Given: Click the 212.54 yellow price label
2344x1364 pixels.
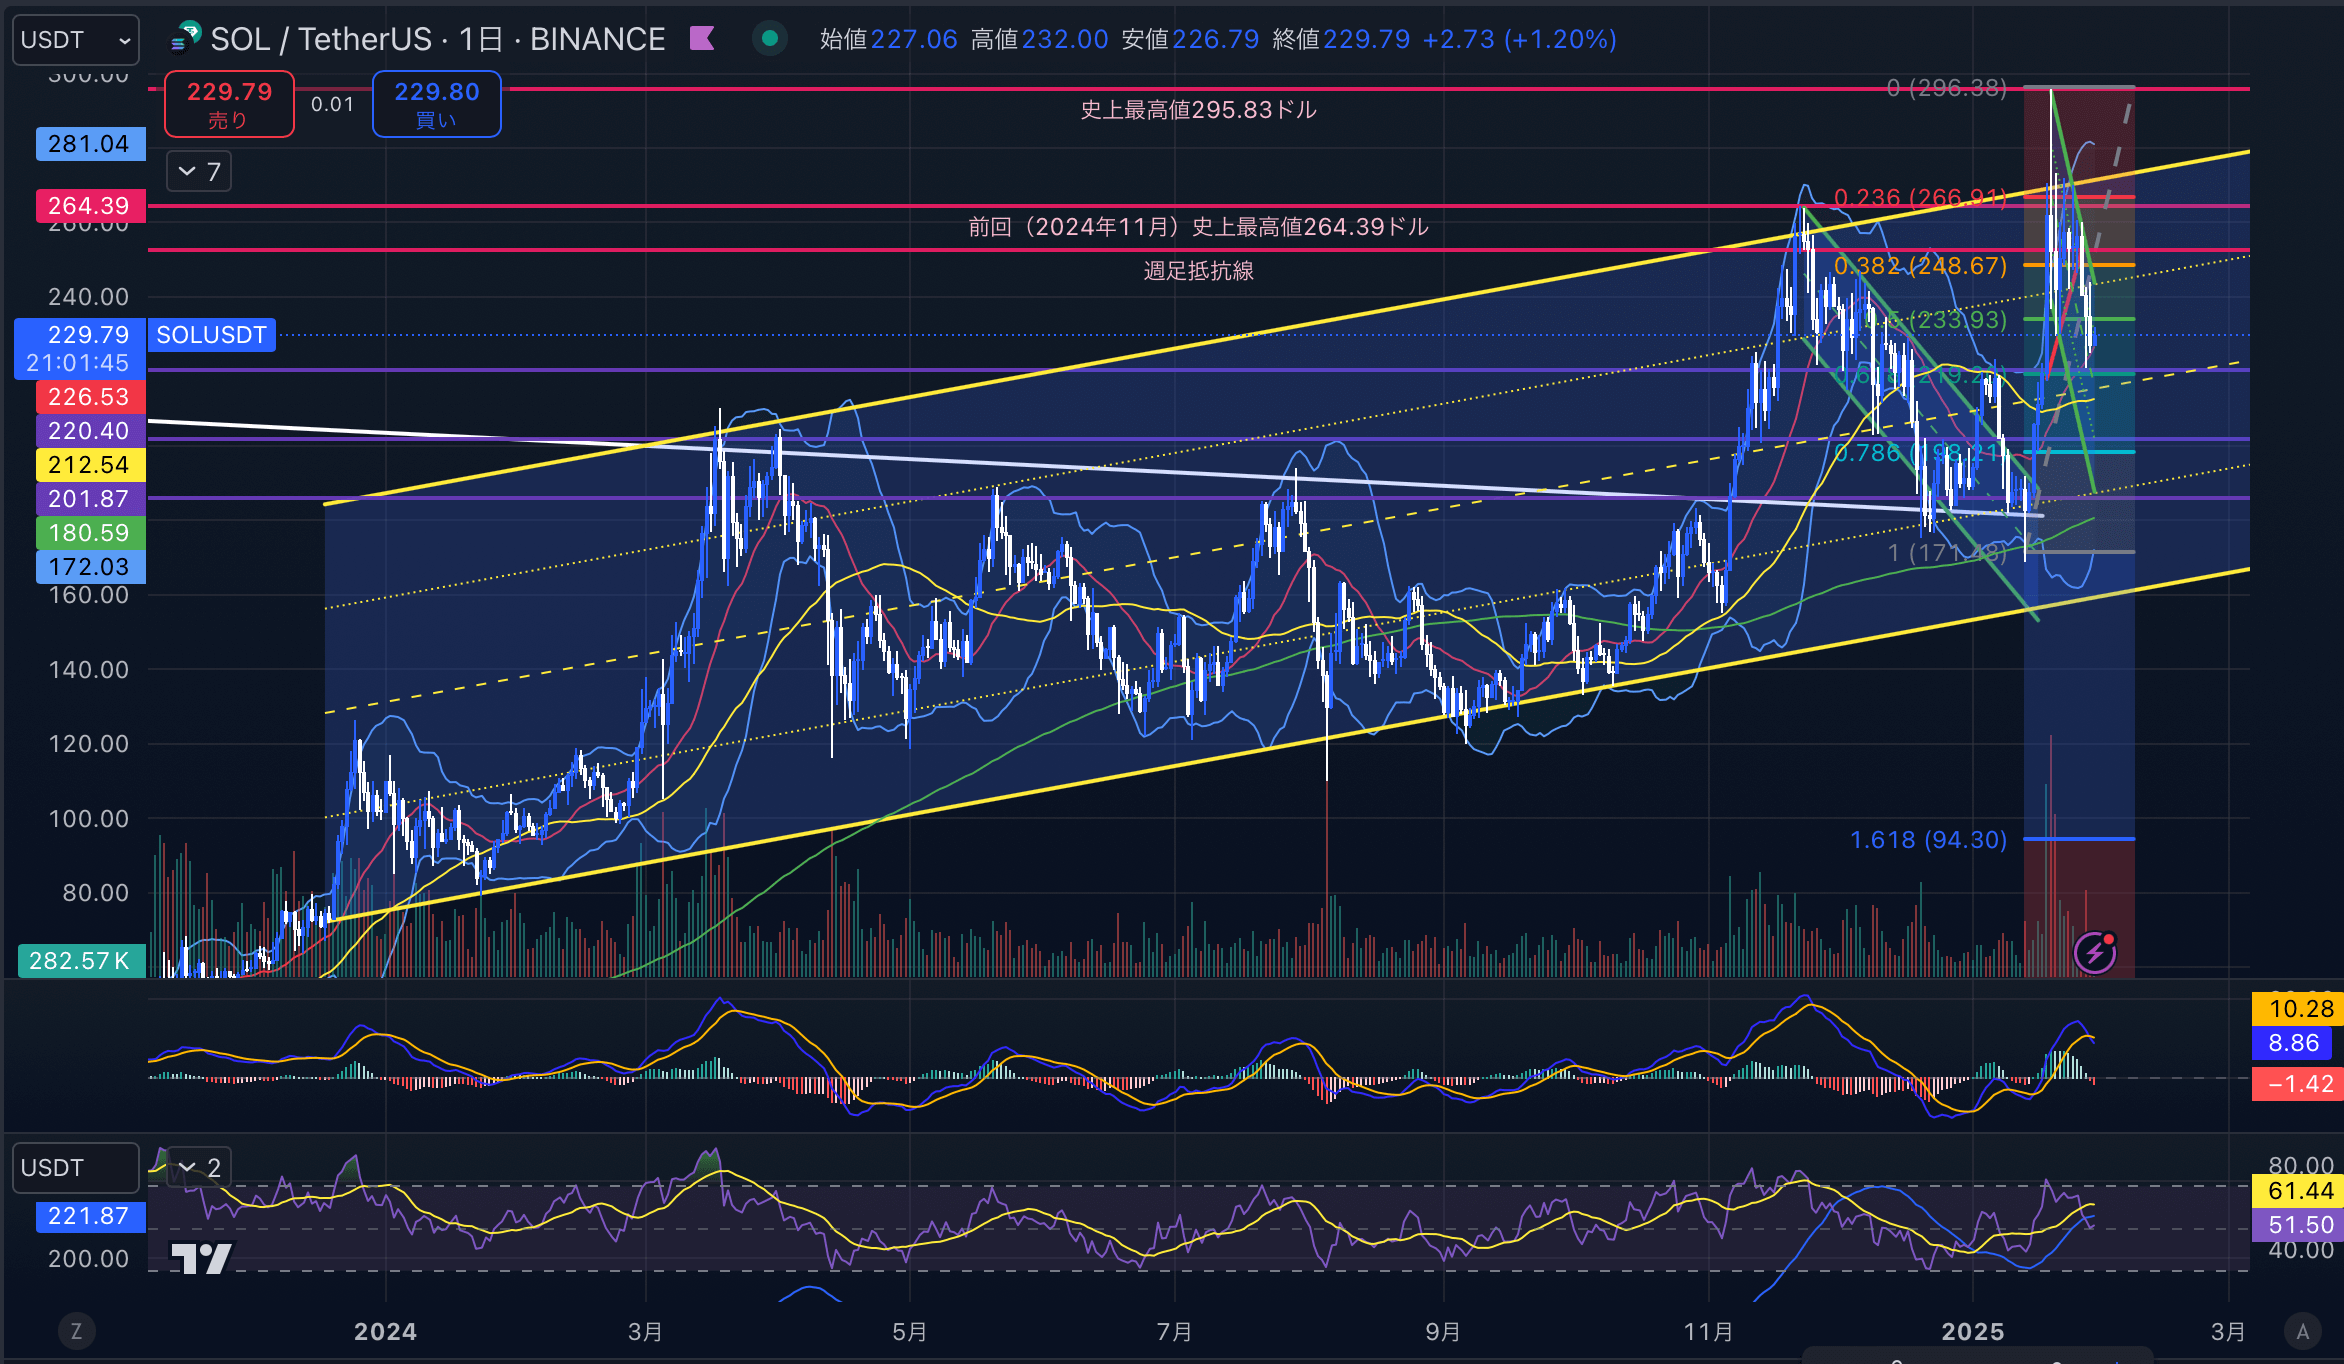Looking at the screenshot, I should tap(90, 465).
